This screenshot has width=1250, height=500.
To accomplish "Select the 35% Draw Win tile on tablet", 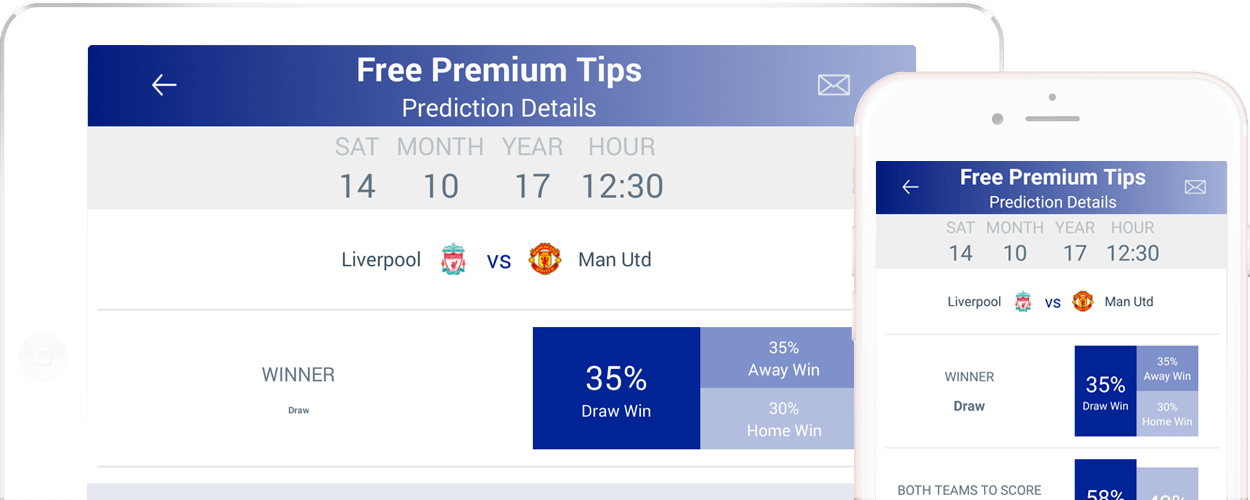I will (616, 388).
